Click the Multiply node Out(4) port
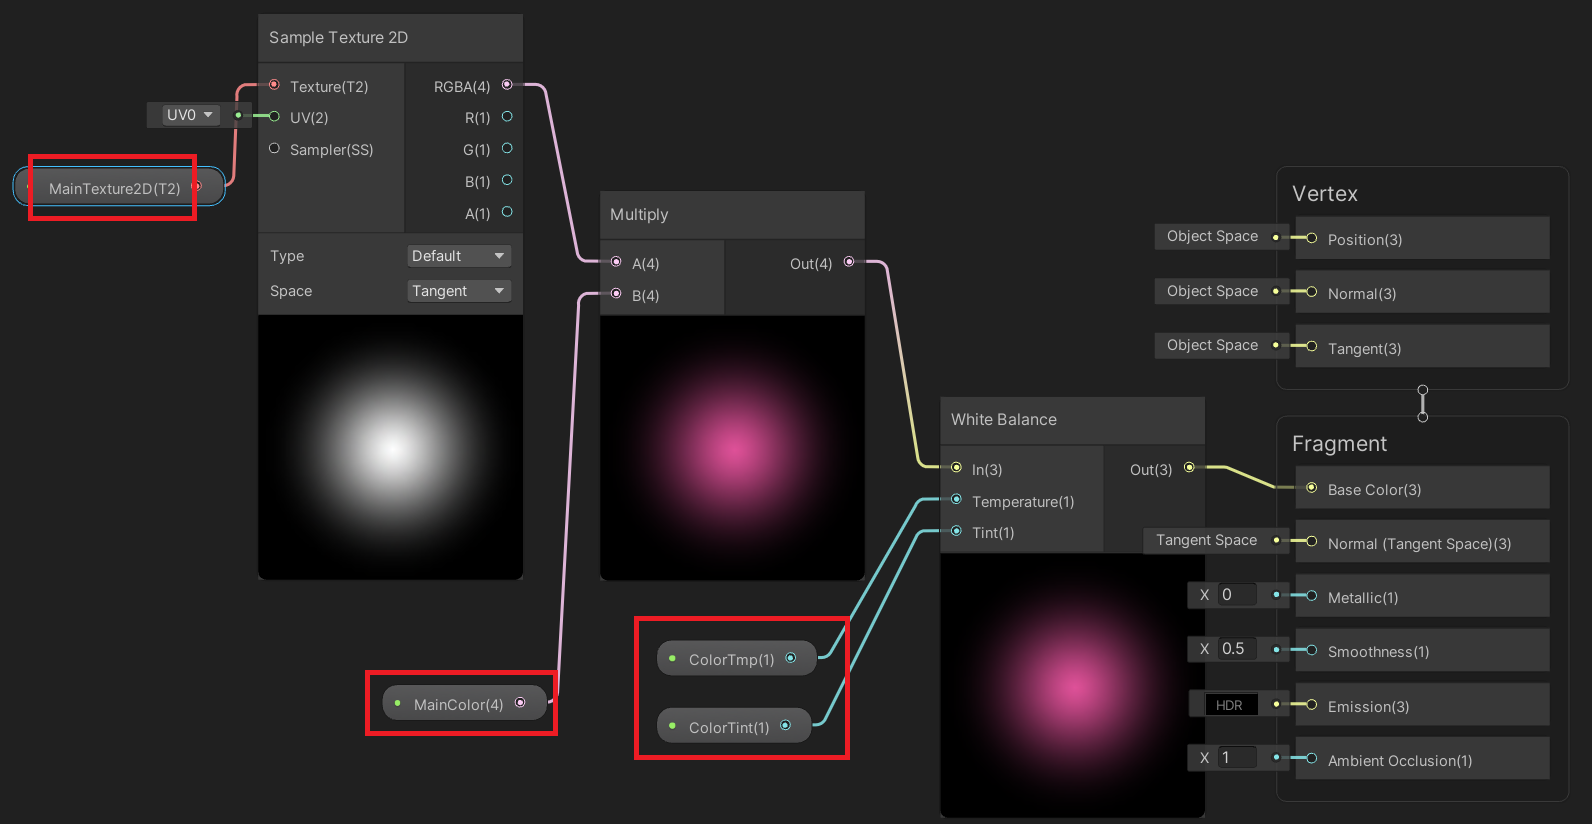Viewport: 1592px width, 824px height. pyautogui.click(x=849, y=262)
